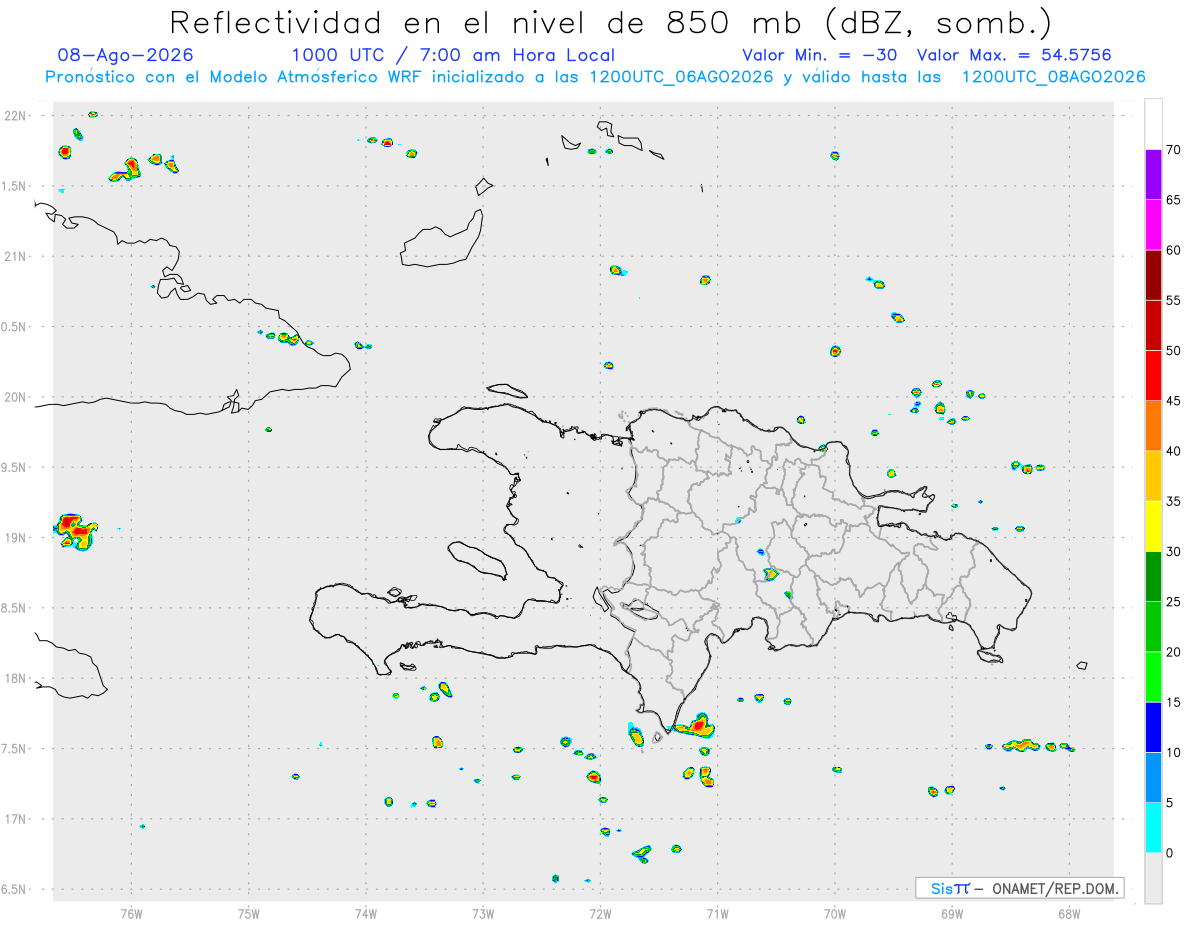Select the '55' colorbar tick label
The width and height of the screenshot is (1200, 927).
pos(1173,300)
